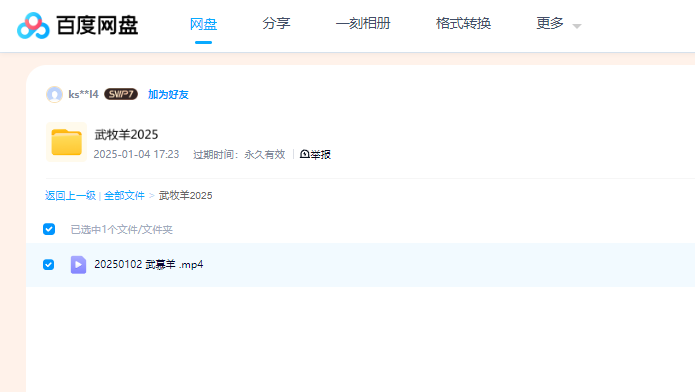
Task: Expand the 更多 dropdown menu
Action: click(x=558, y=24)
